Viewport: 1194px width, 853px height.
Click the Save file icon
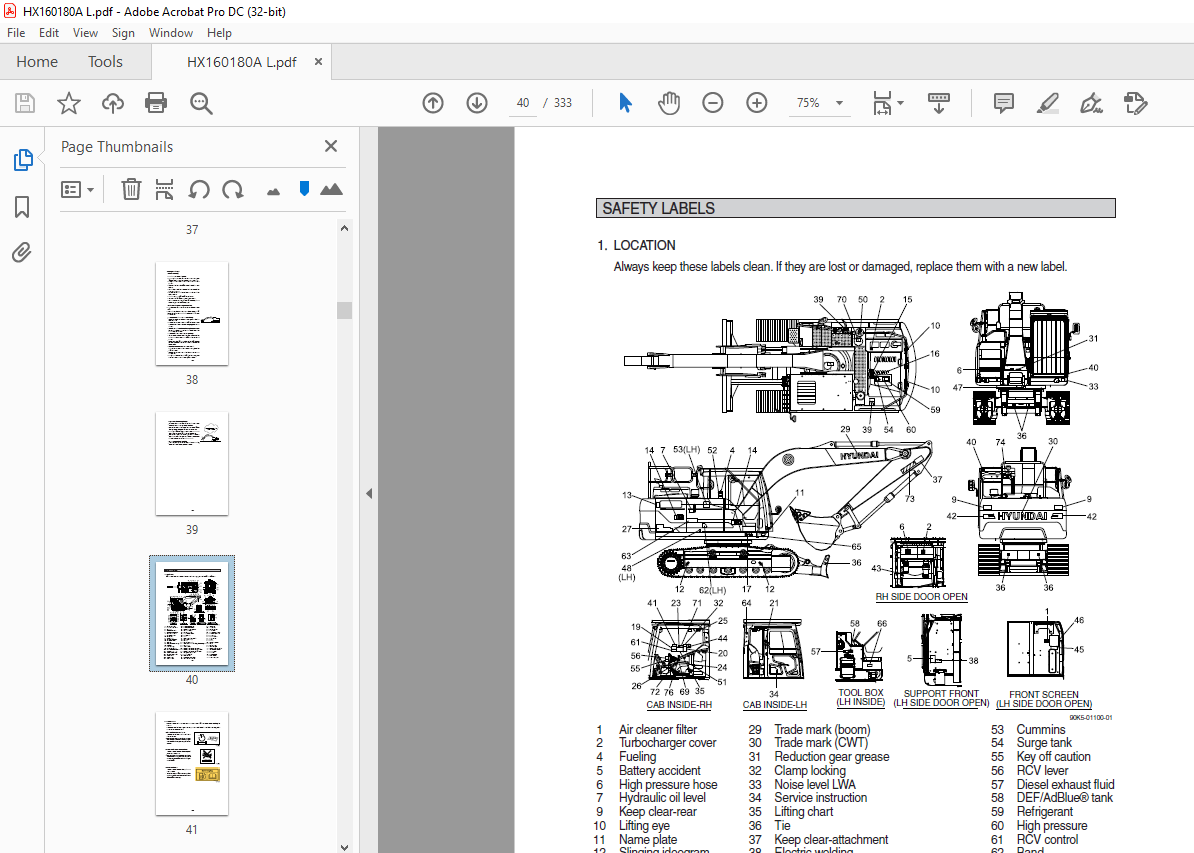[25, 103]
